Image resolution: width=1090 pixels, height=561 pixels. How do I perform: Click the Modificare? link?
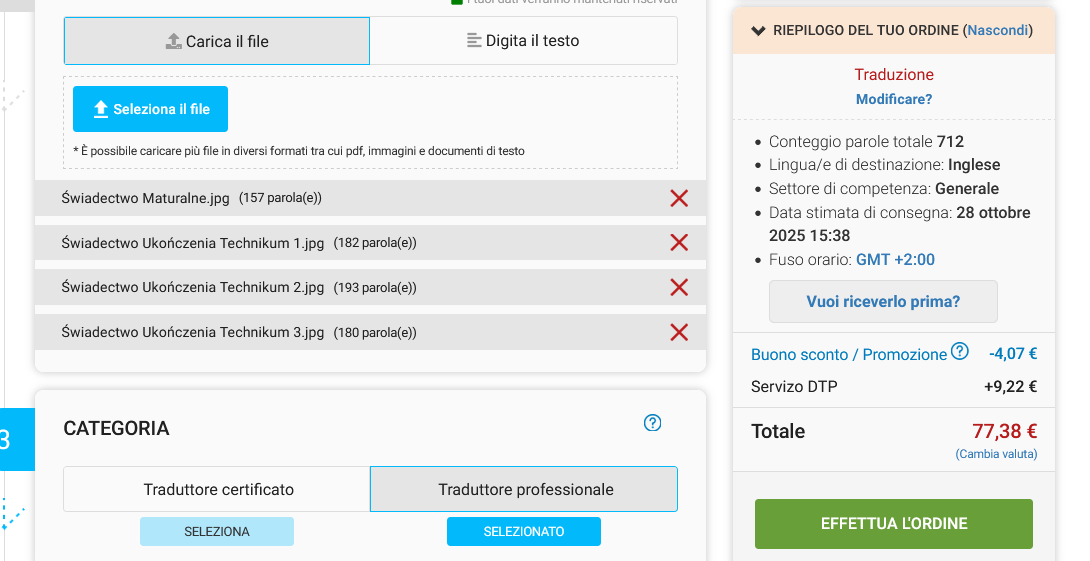point(894,99)
